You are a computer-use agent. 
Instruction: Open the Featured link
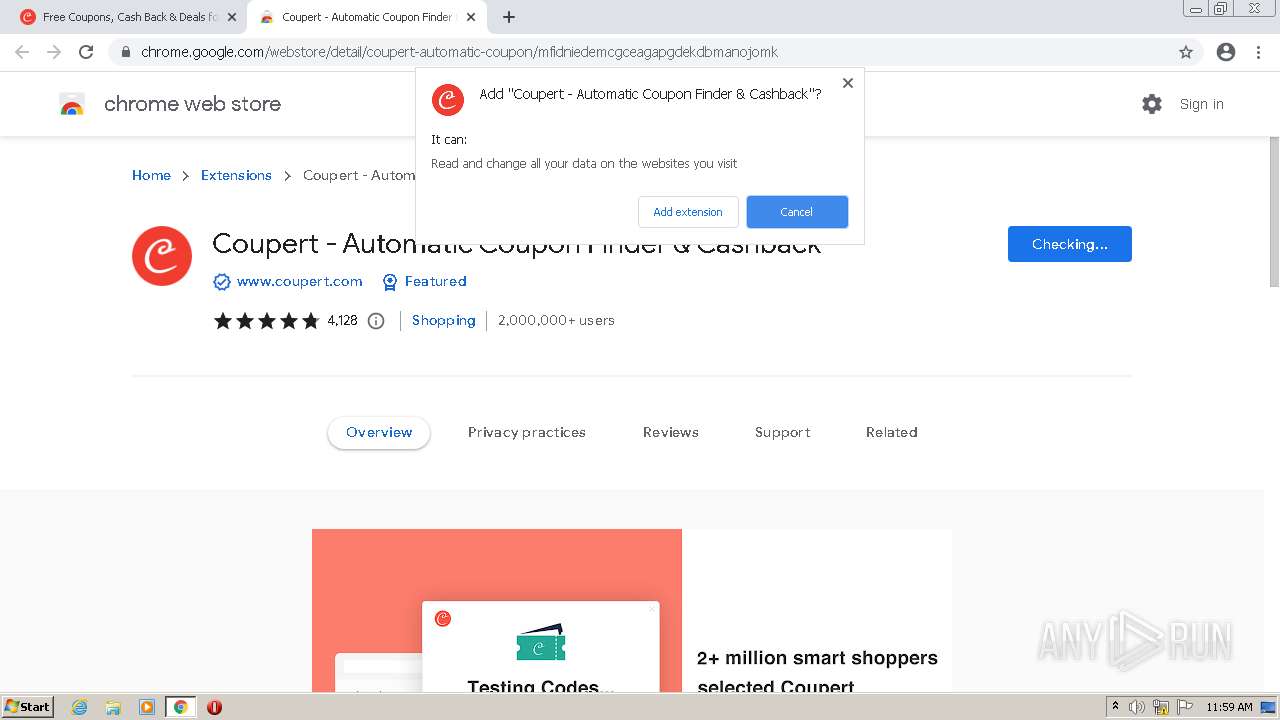coord(436,282)
